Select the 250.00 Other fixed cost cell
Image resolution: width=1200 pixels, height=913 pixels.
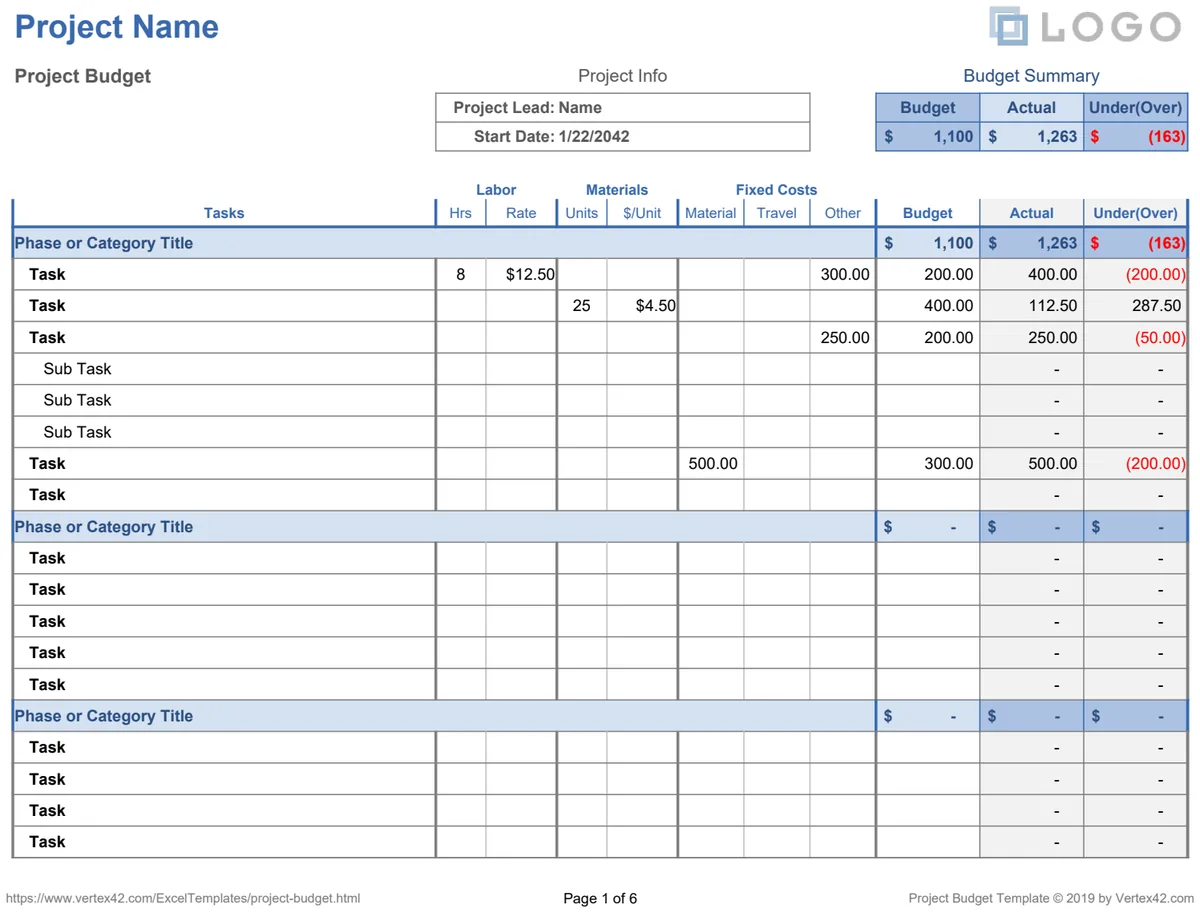click(843, 338)
